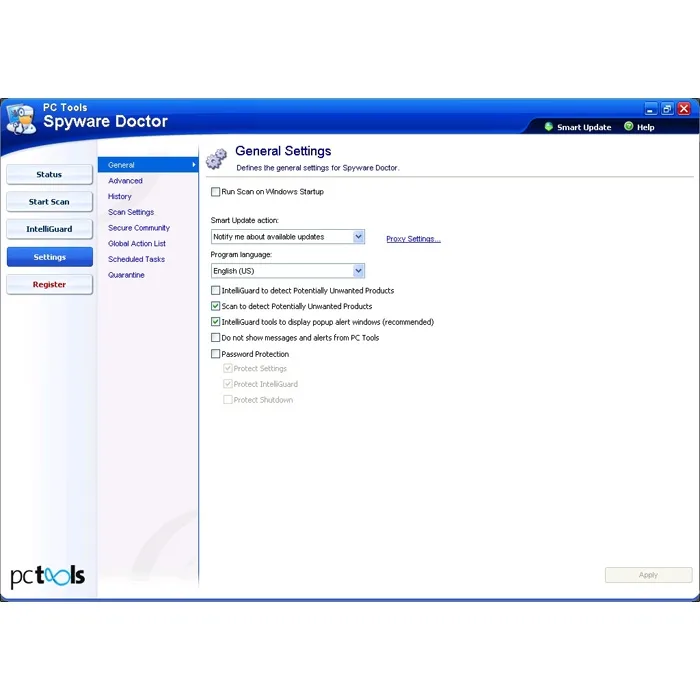This screenshot has height=700, width=700.
Task: Uncheck Scan to detect Potentially Unwanted Products
Action: (216, 306)
